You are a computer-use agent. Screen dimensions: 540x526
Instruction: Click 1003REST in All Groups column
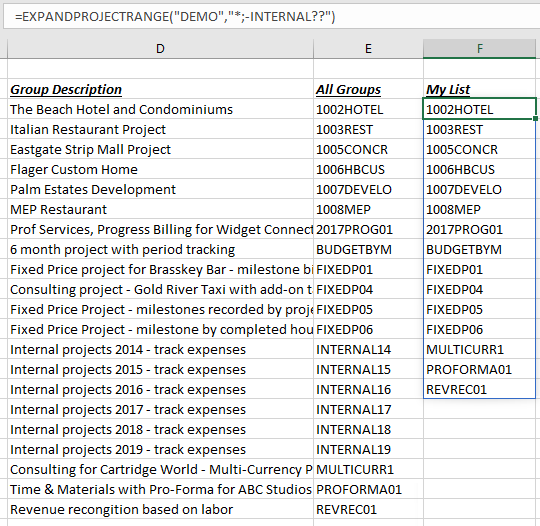(x=368, y=129)
